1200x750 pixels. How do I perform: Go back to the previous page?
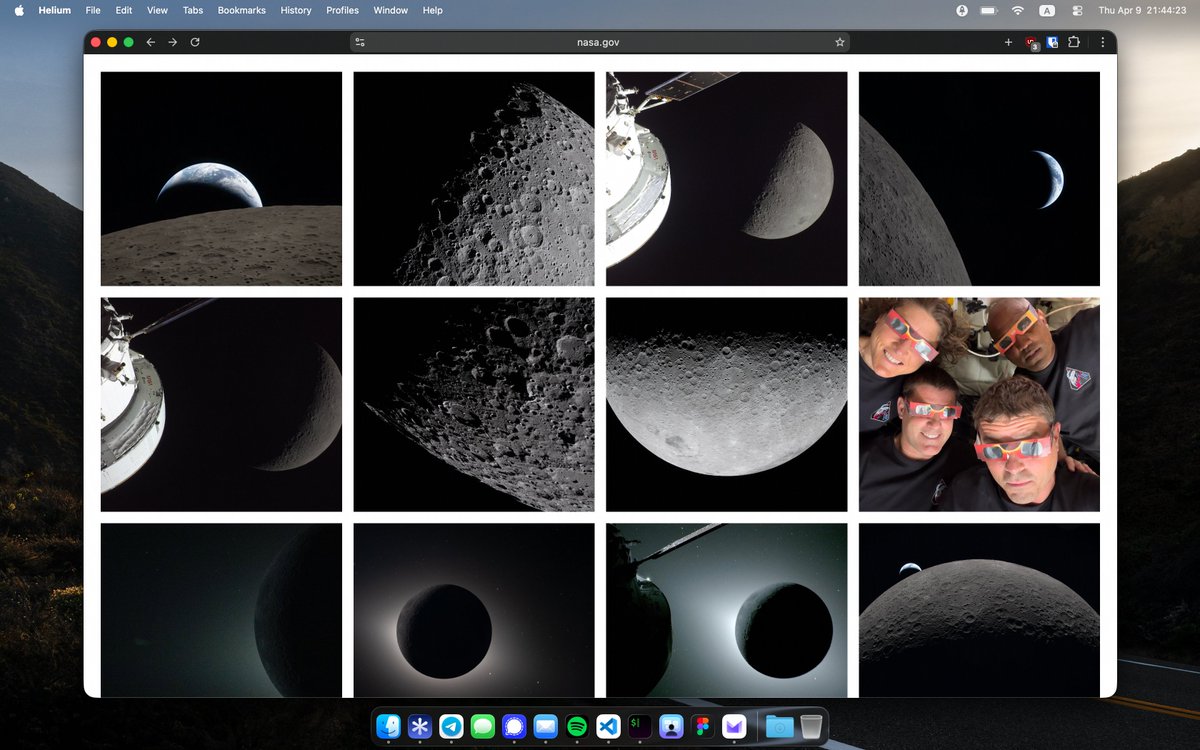150,42
